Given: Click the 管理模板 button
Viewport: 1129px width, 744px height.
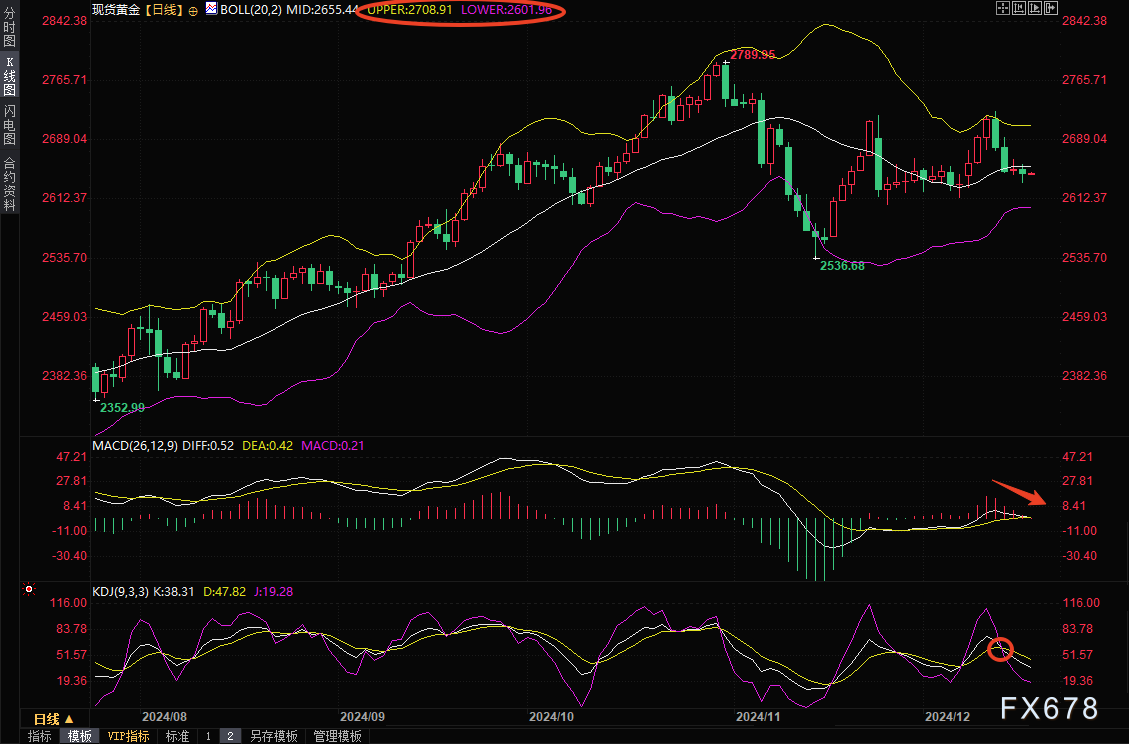Looking at the screenshot, I should pyautogui.click(x=338, y=736).
